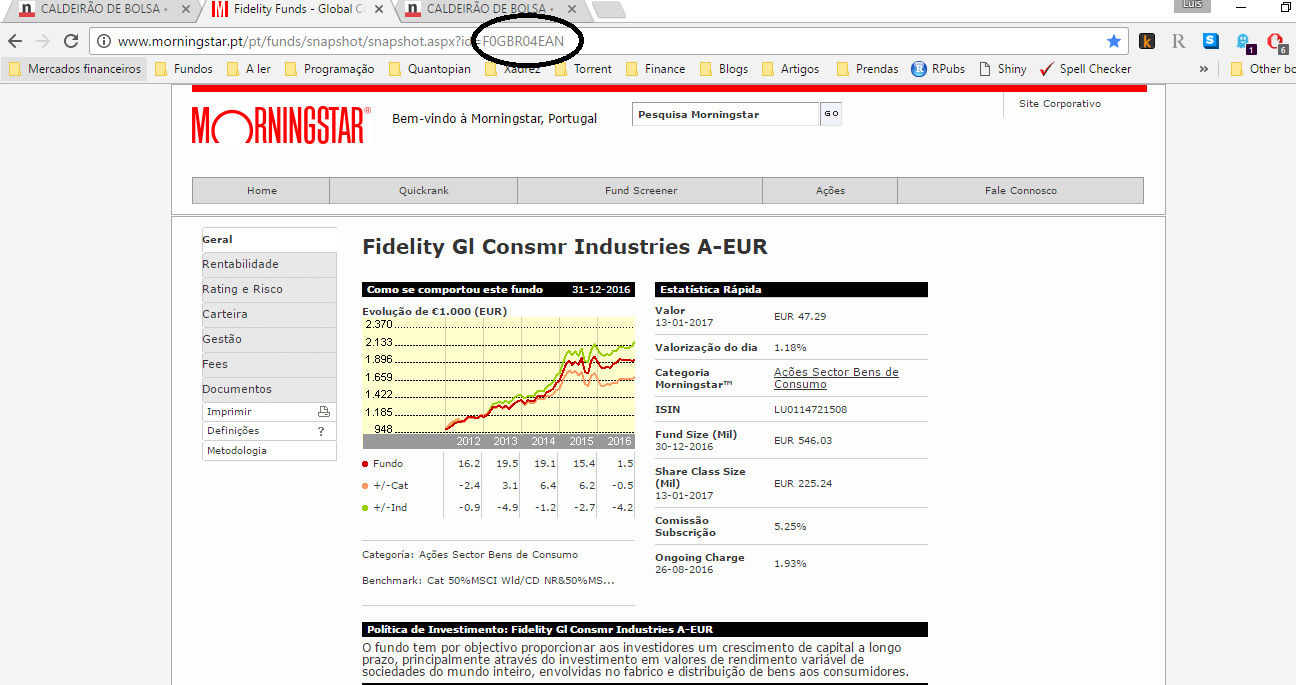
Task: Click the EUR 47.29 fund value
Action: (x=800, y=316)
